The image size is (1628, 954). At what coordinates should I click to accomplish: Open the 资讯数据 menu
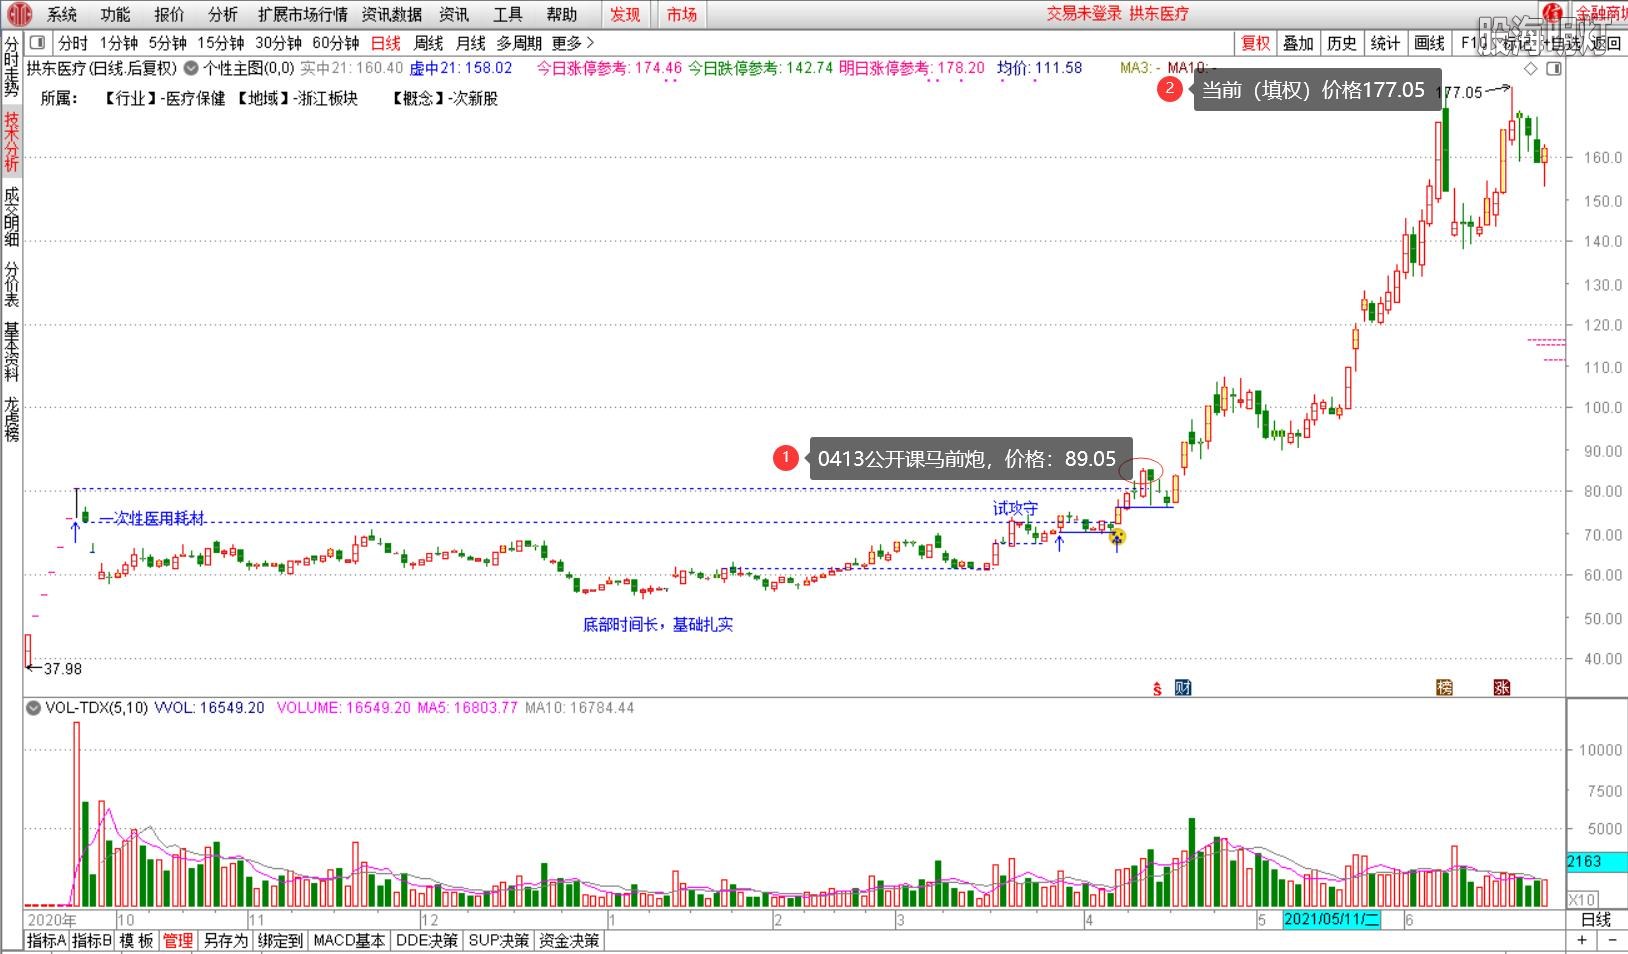pyautogui.click(x=391, y=14)
